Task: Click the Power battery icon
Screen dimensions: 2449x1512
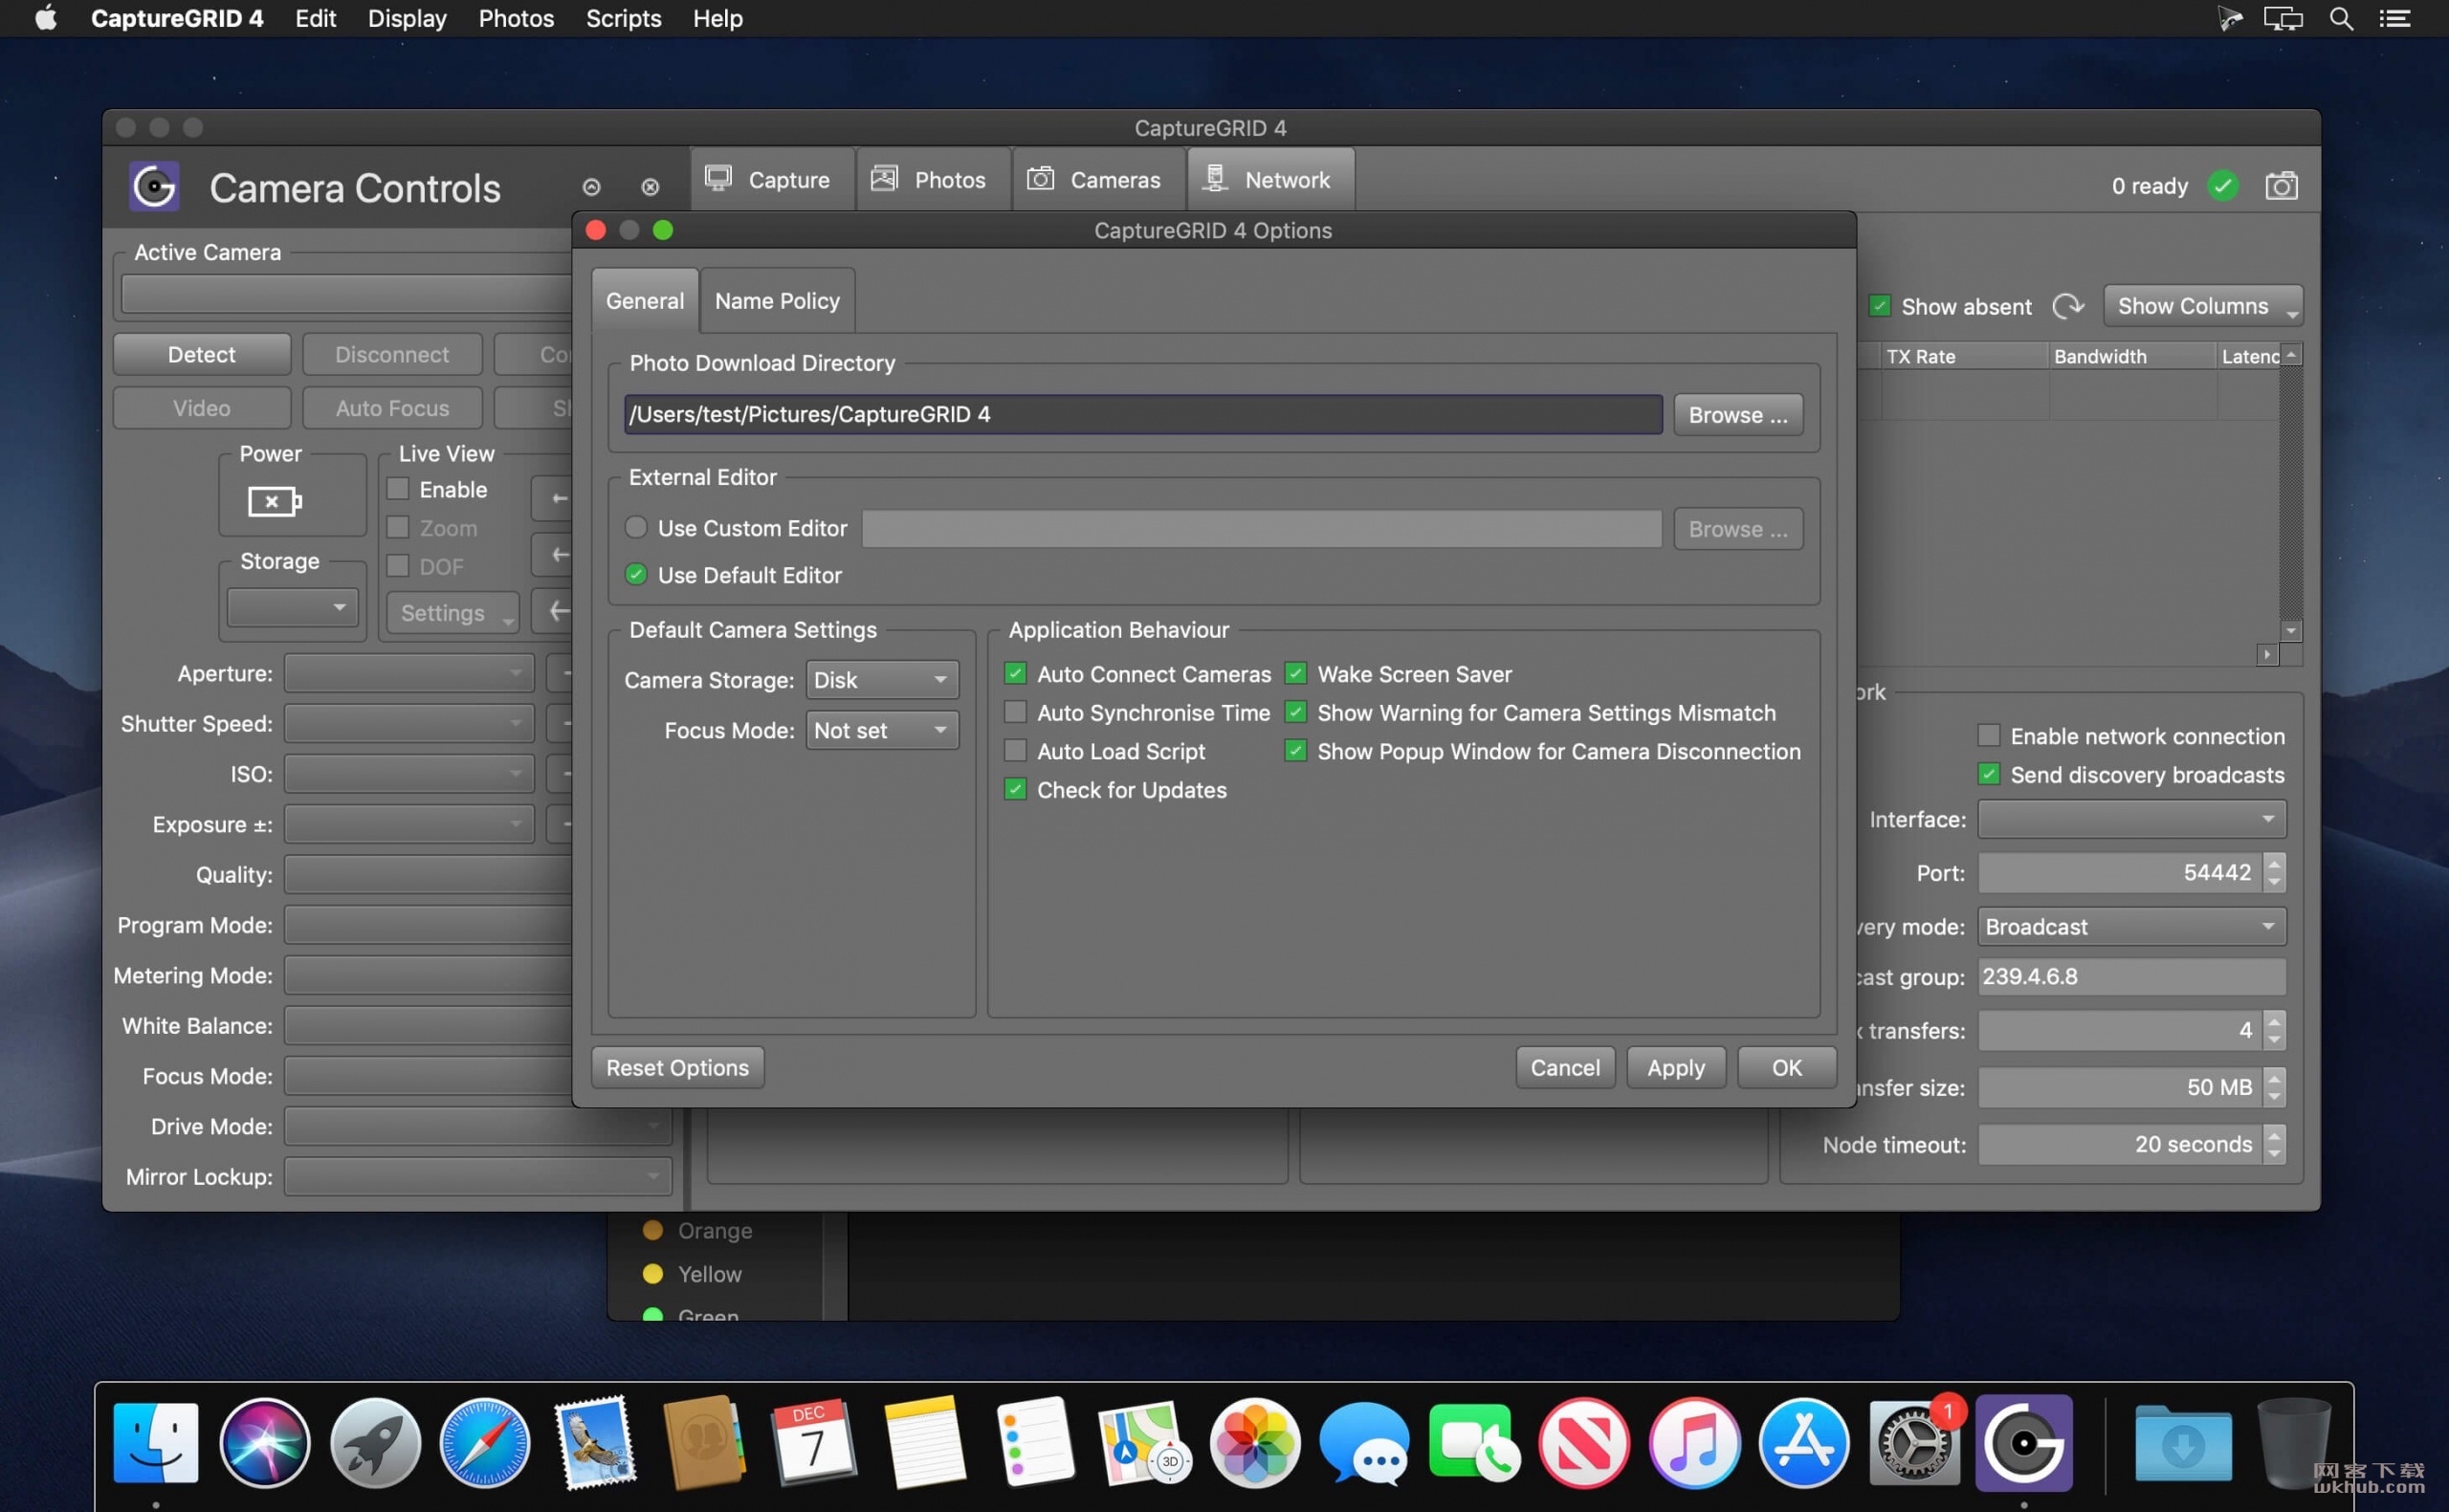Action: (274, 501)
